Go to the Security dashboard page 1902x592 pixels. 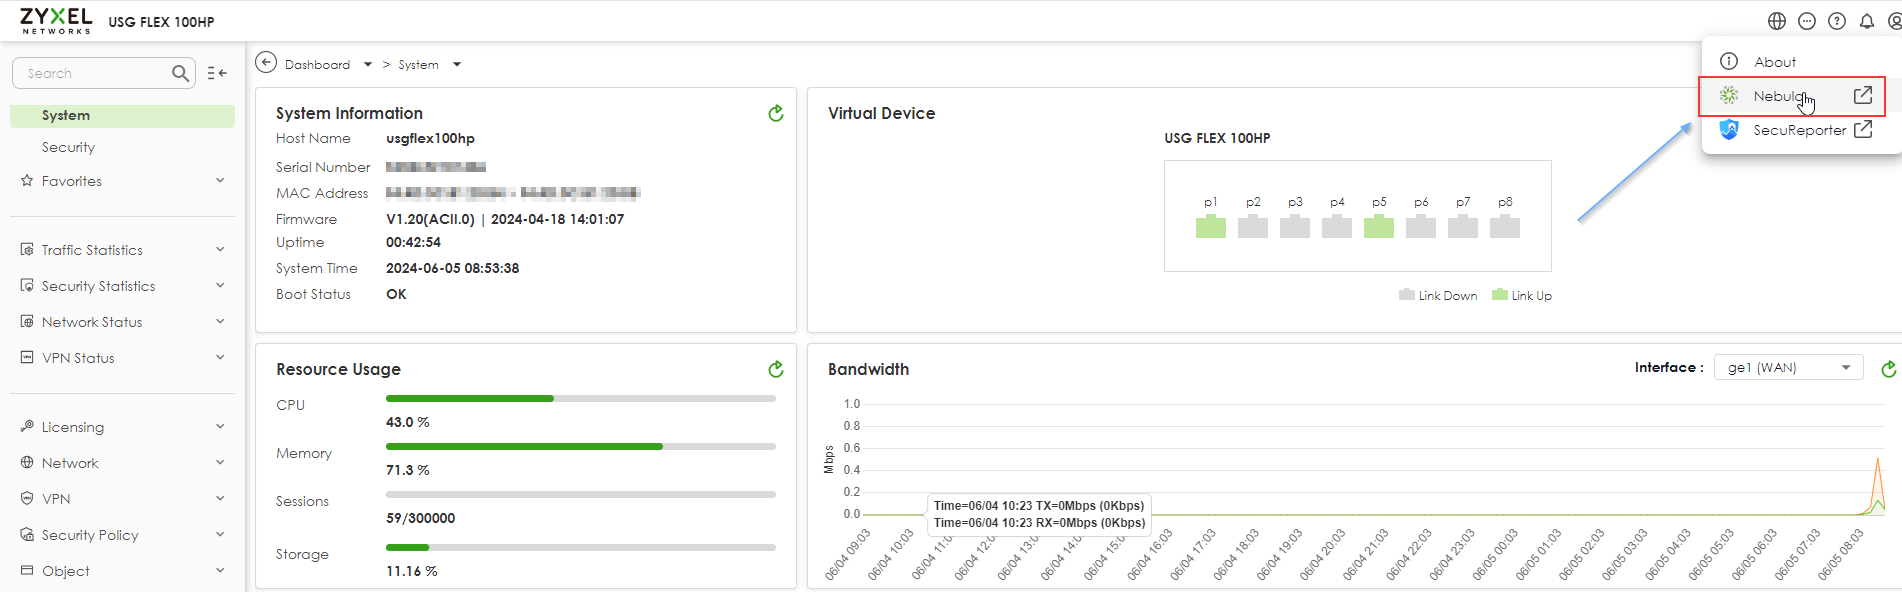pos(68,147)
